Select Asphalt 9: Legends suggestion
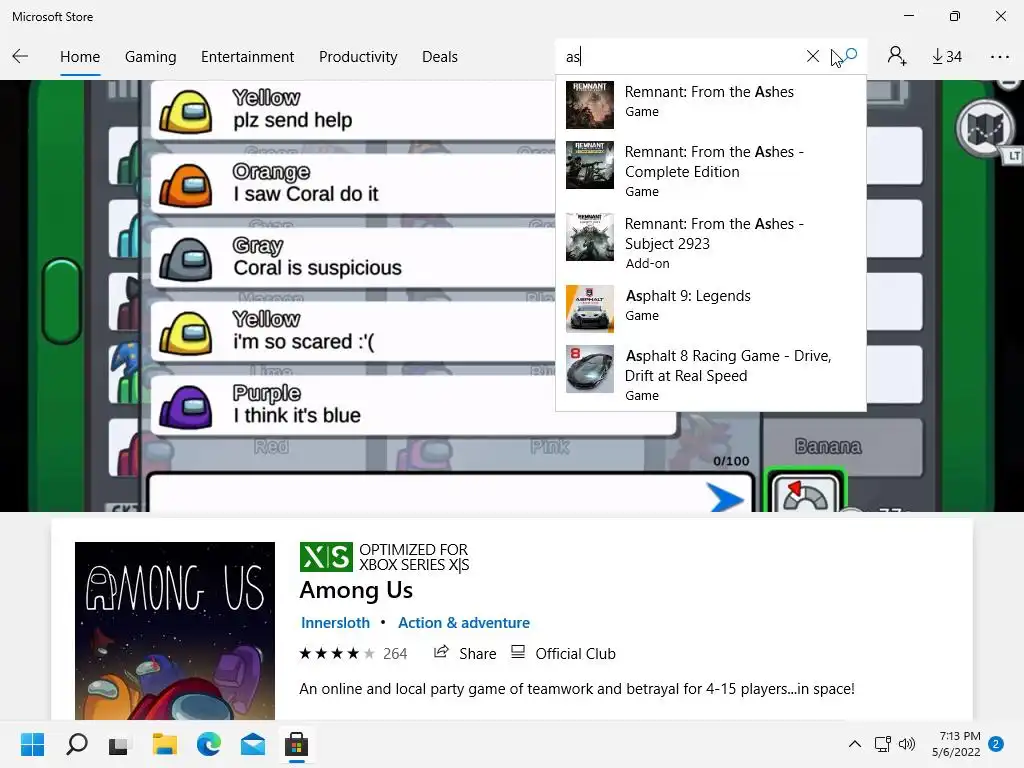Image resolution: width=1024 pixels, height=768 pixels. [711, 308]
